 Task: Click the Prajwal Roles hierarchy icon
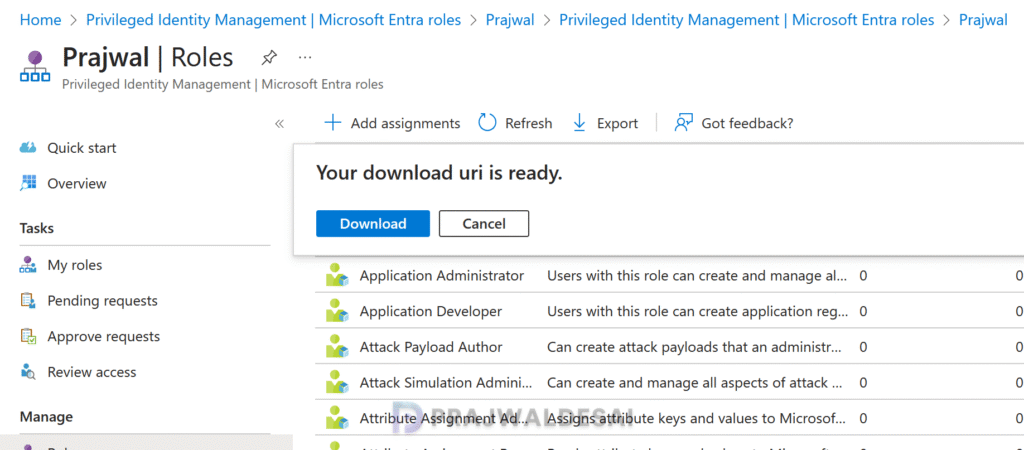pyautogui.click(x=35, y=67)
